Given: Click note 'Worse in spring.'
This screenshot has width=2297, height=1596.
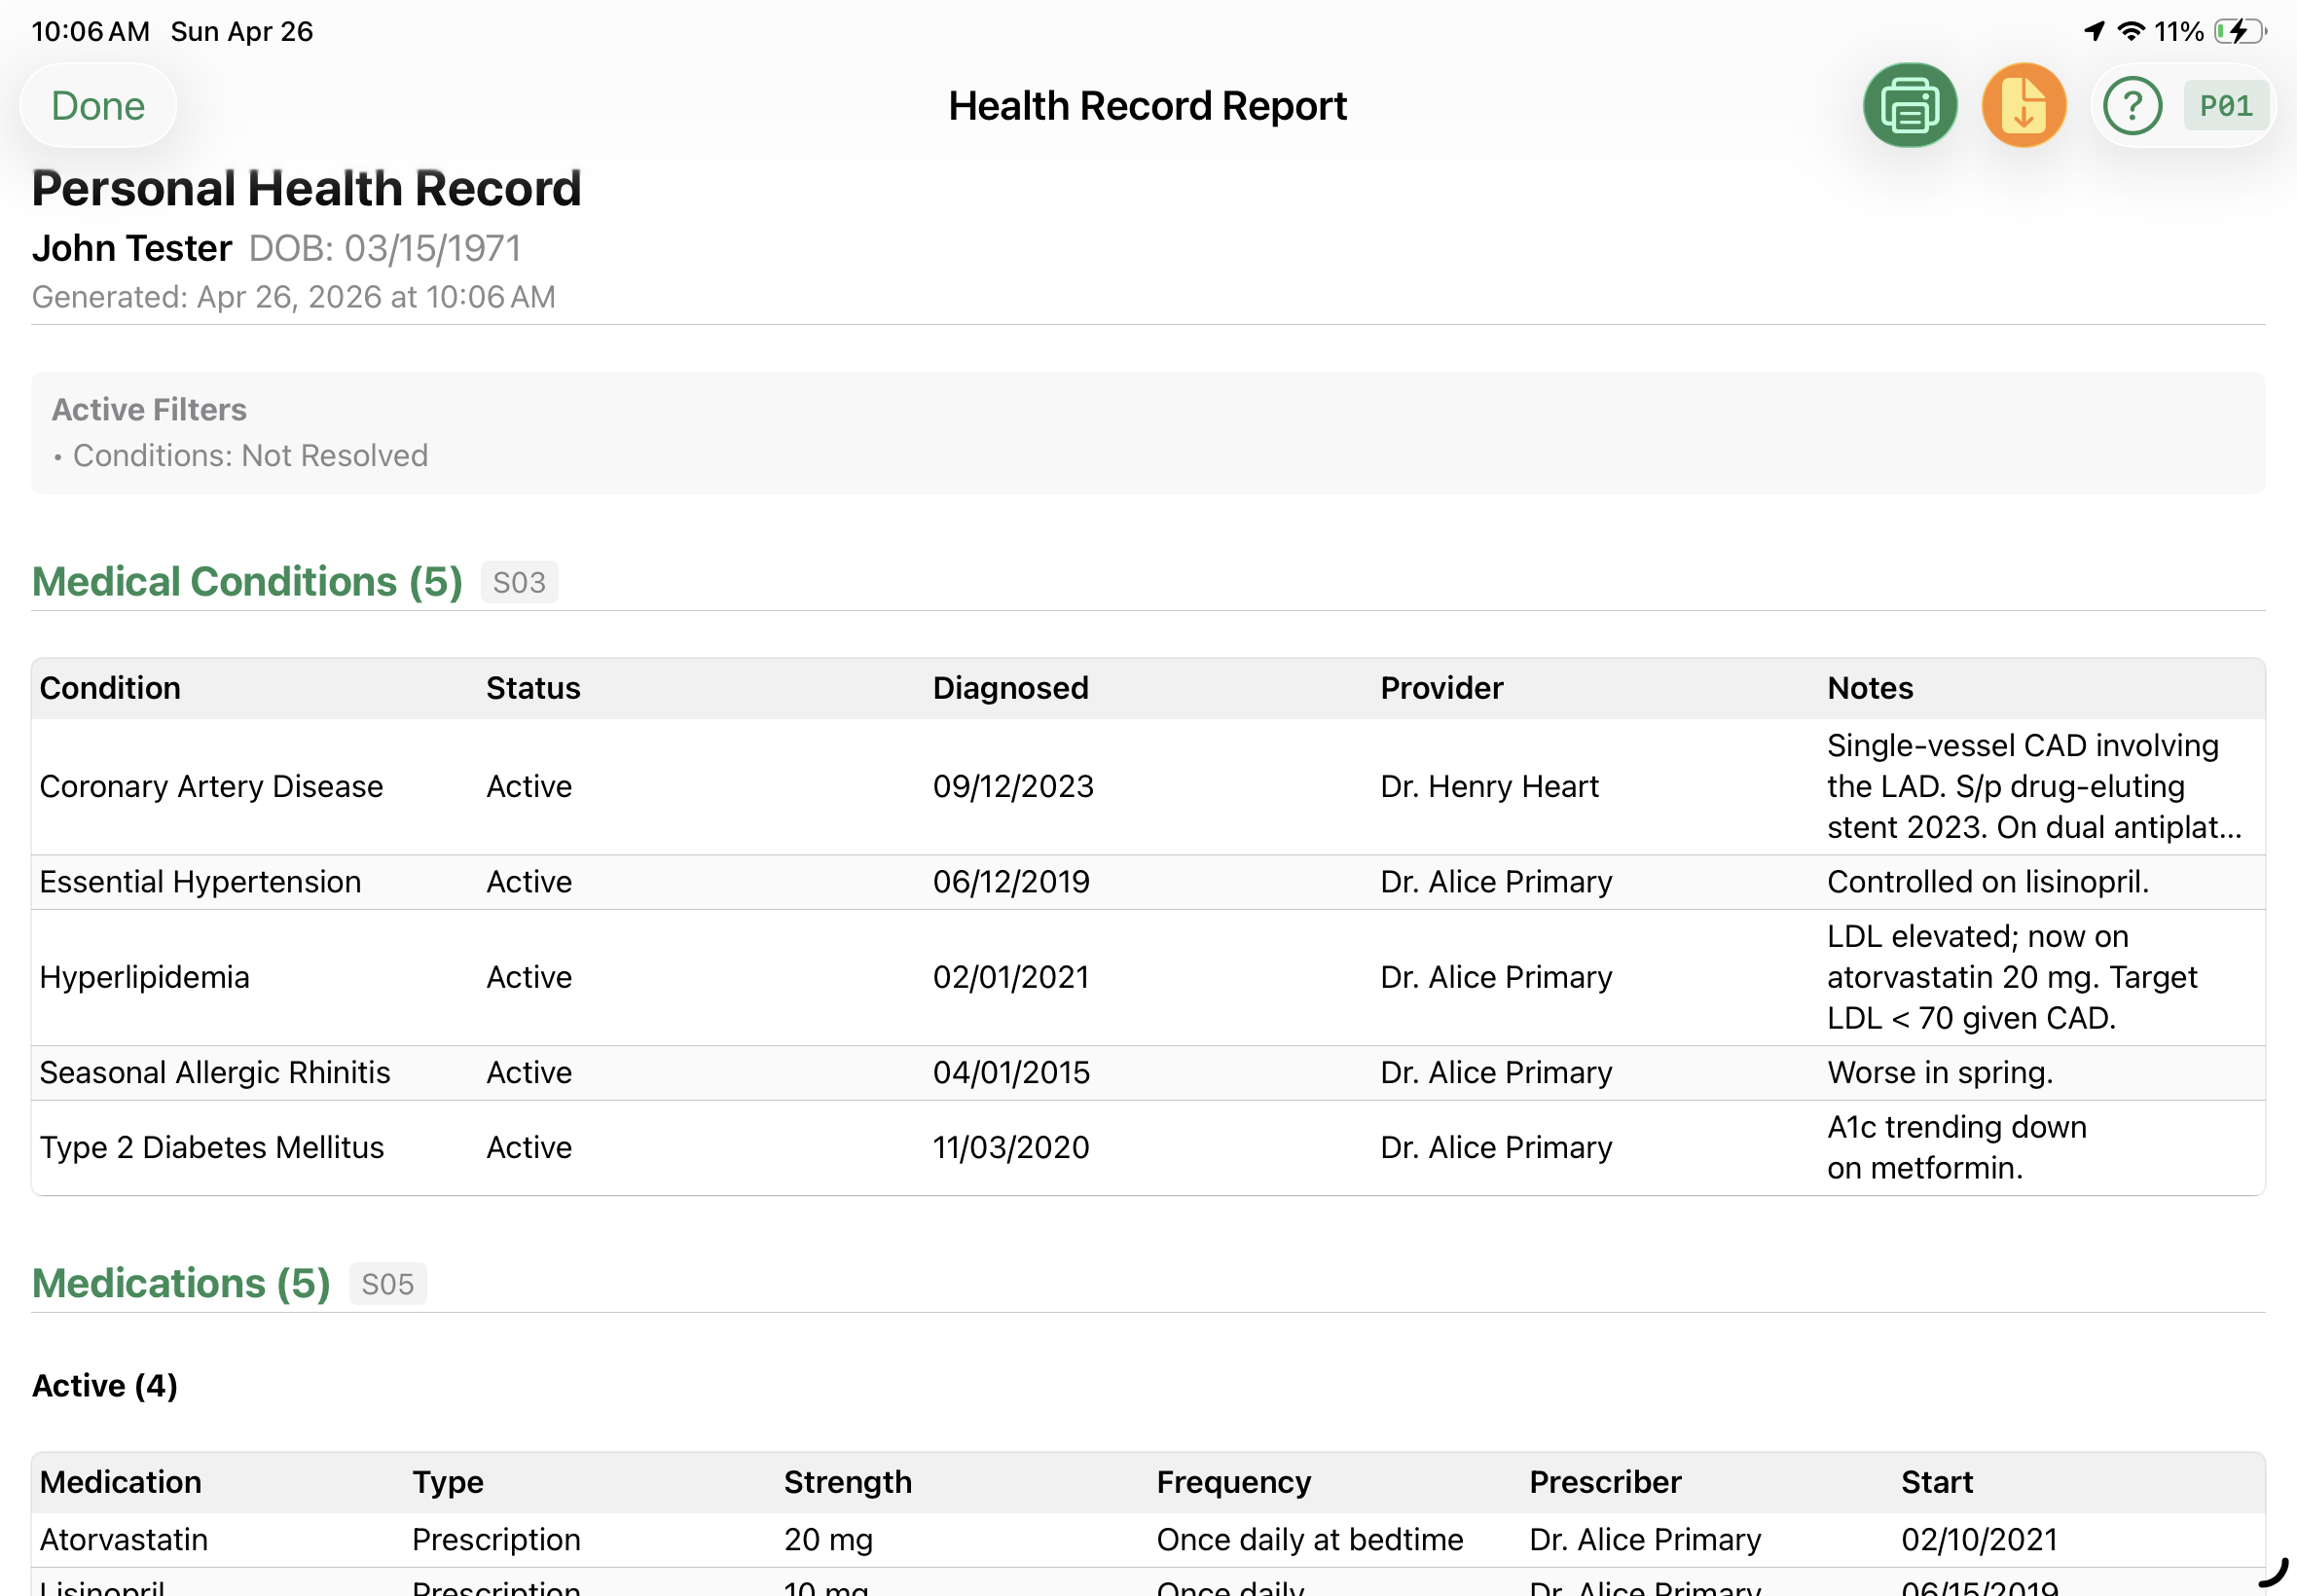Looking at the screenshot, I should pos(1939,1072).
